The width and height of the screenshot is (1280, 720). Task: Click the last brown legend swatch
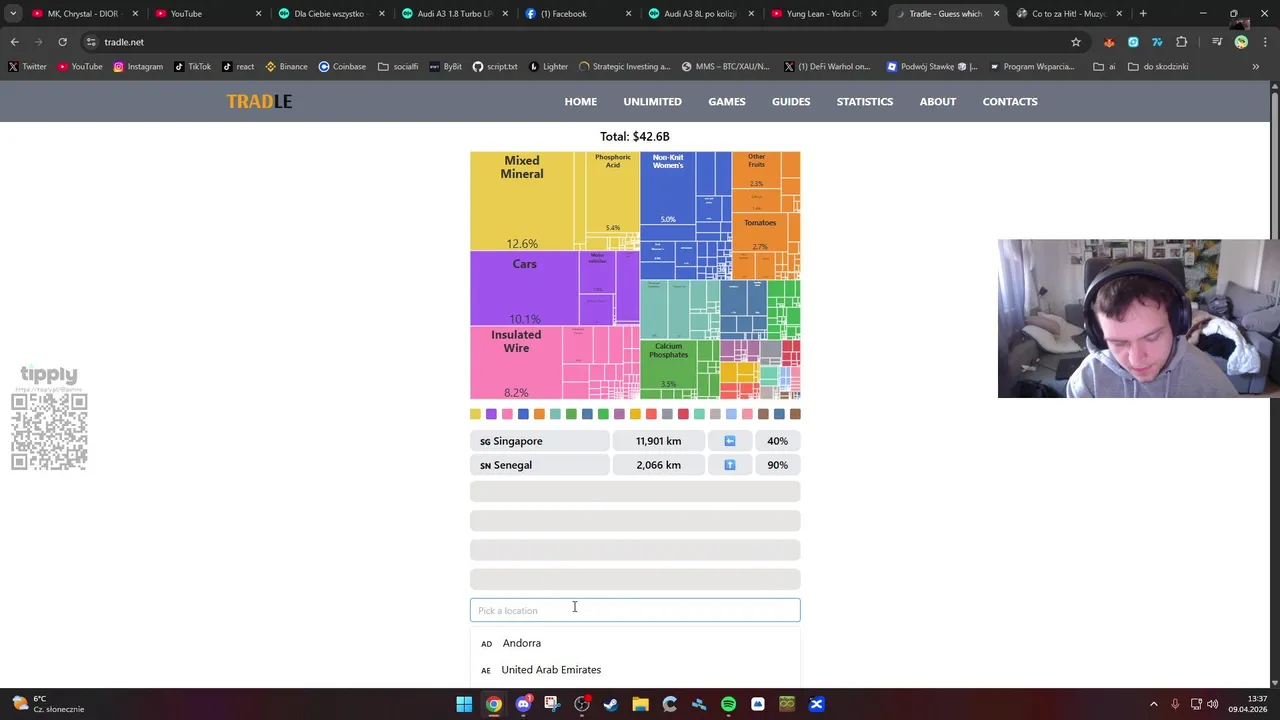tap(795, 414)
